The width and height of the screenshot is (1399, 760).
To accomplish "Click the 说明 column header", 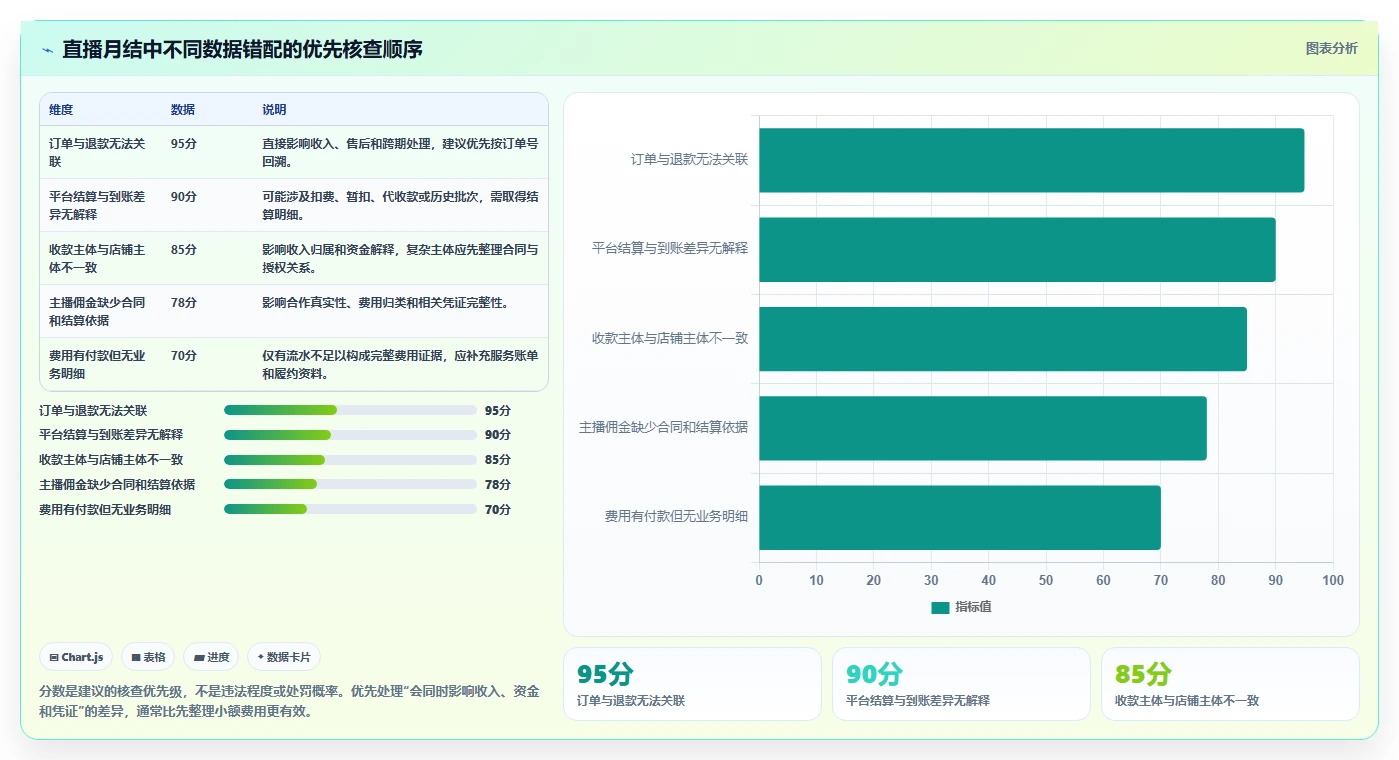I will pos(274,109).
